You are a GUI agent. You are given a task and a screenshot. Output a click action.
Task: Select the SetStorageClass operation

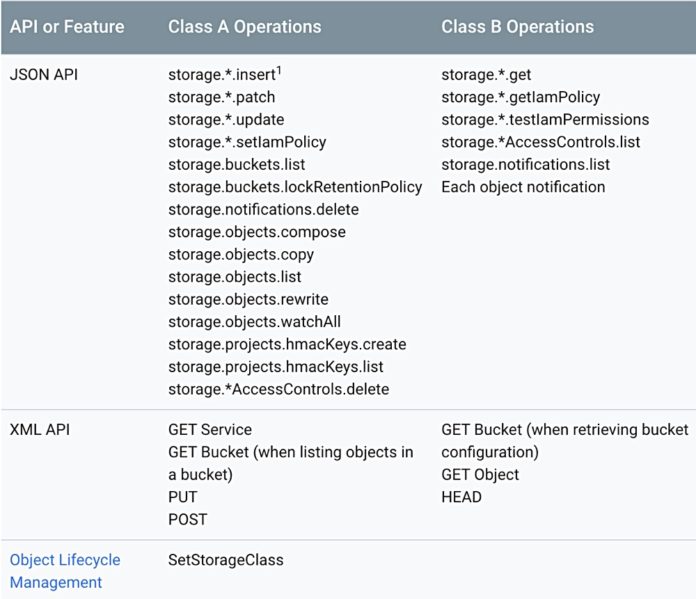point(226,560)
